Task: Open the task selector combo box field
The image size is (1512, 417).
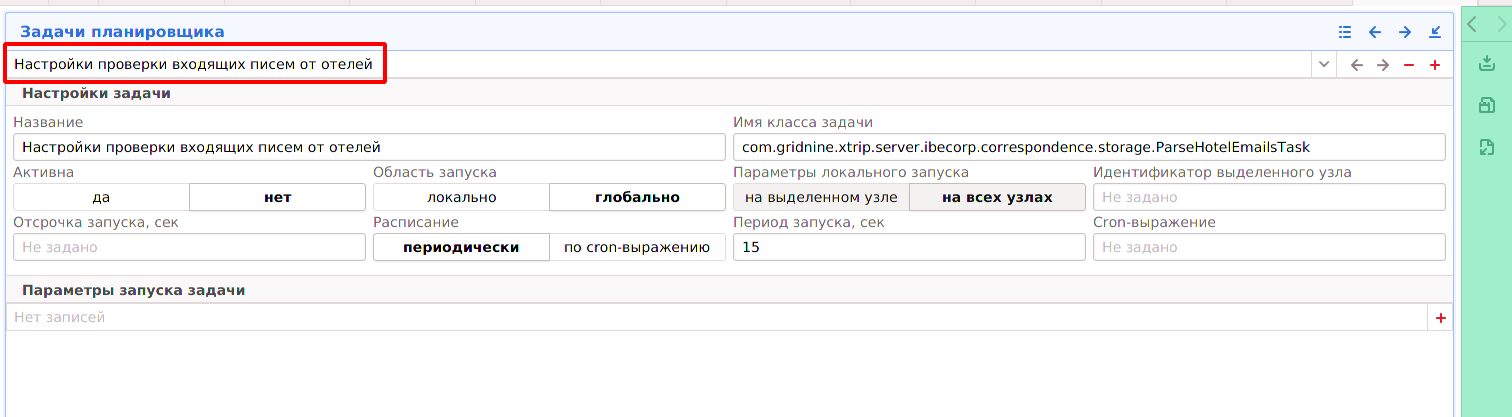Action: coord(660,65)
